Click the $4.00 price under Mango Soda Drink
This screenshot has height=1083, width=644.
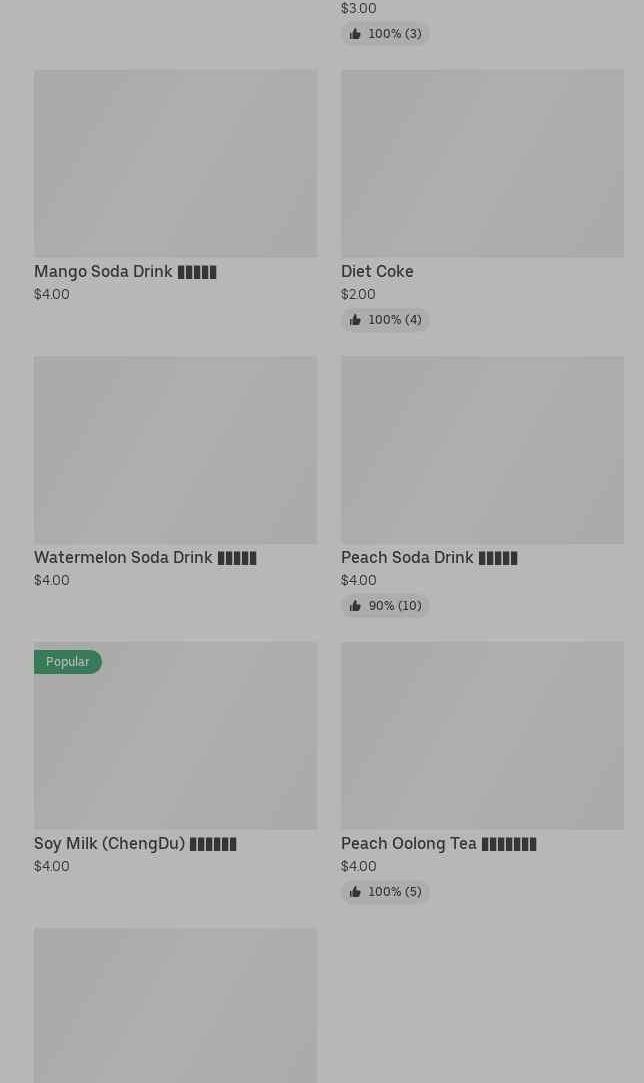[x=52, y=295]
